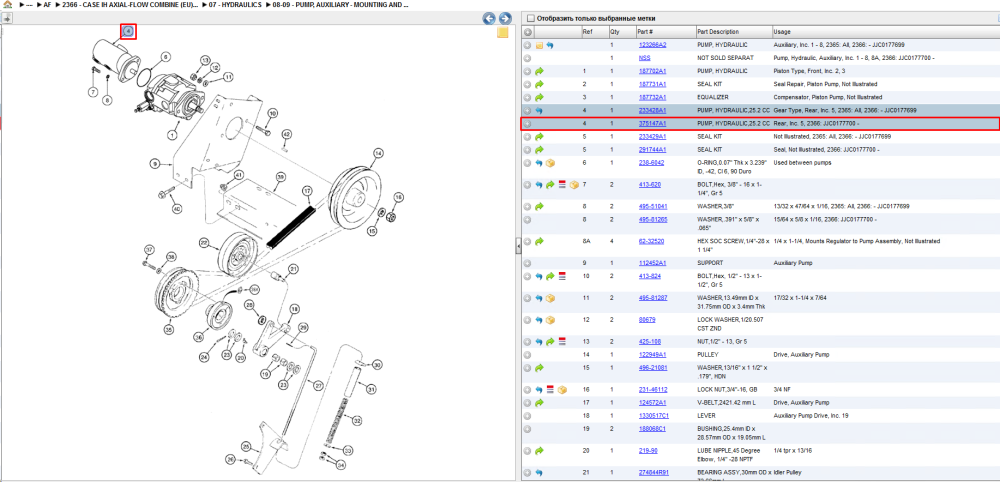
Task: Select callout 14 on the pulley diagram
Action: click(378, 153)
